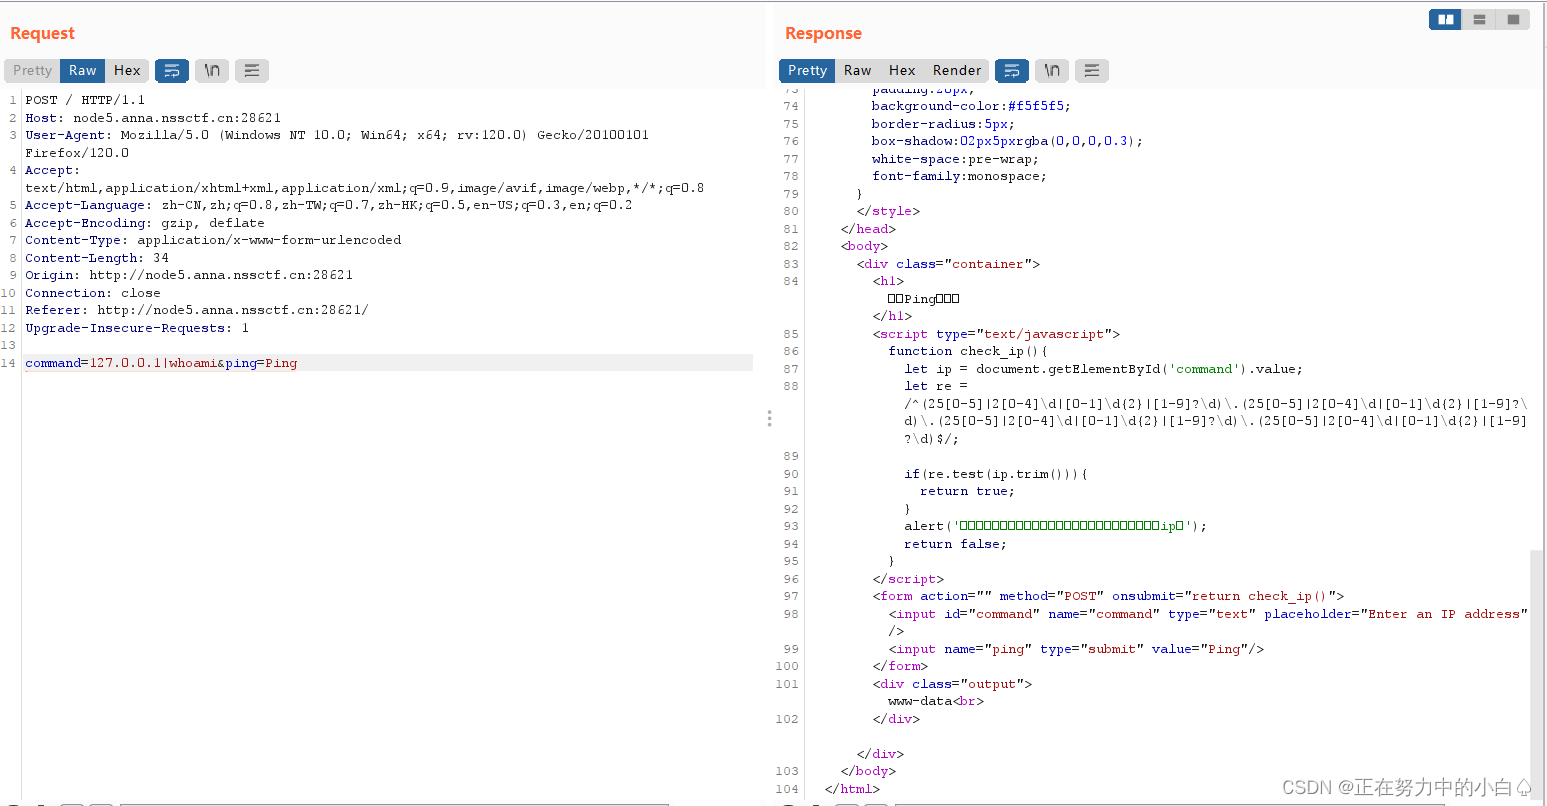
Task: Click the 'command=127.0.0.1|whoami&ping=Ping' body line
Action: pos(161,363)
